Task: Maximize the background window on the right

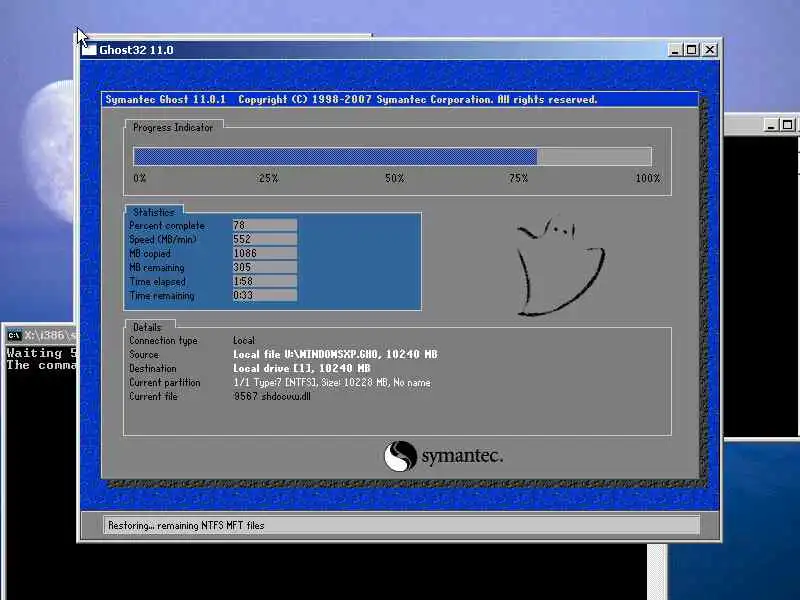Action: pos(788,125)
